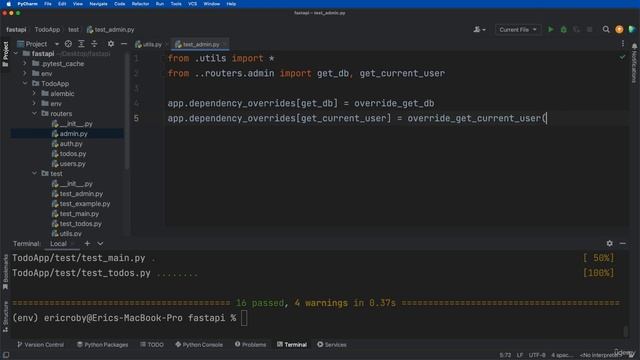Hide the Terminal panel with minus icon

[622, 243]
